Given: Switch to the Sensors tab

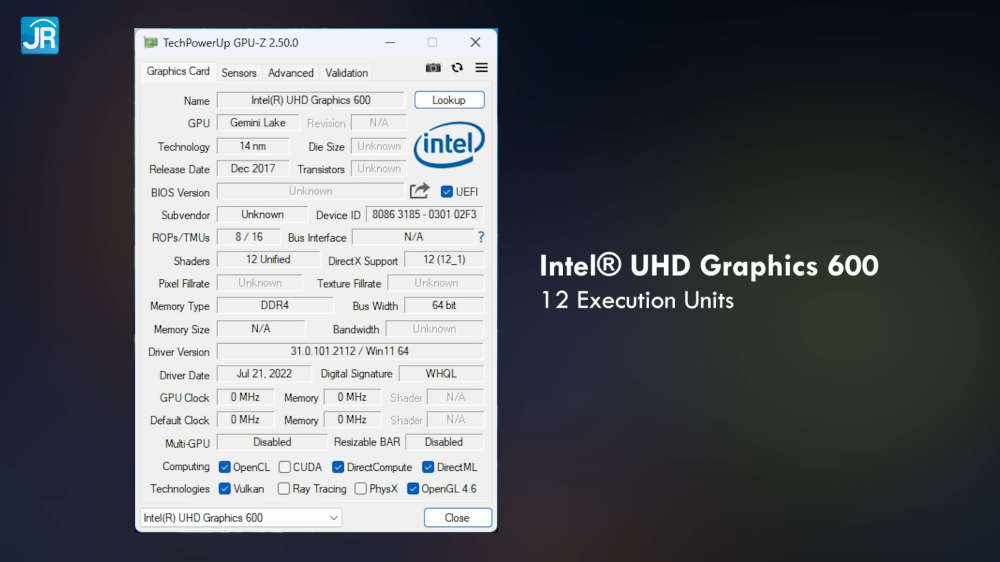Looking at the screenshot, I should pos(239,73).
